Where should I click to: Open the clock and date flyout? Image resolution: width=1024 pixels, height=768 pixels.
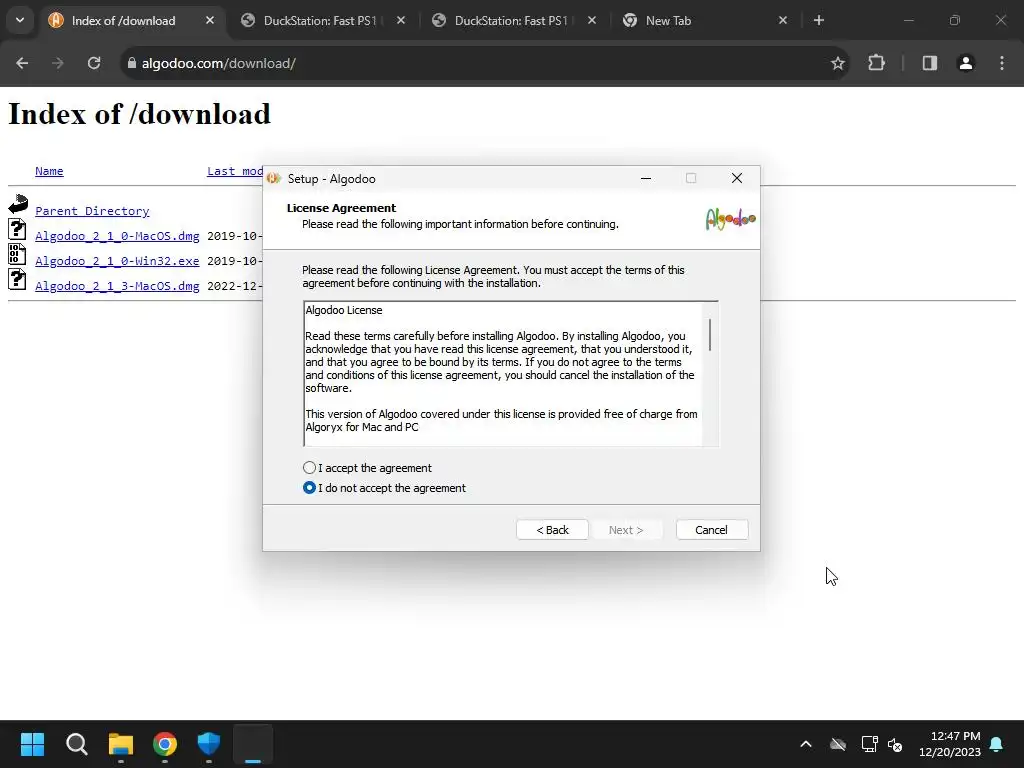(950, 744)
